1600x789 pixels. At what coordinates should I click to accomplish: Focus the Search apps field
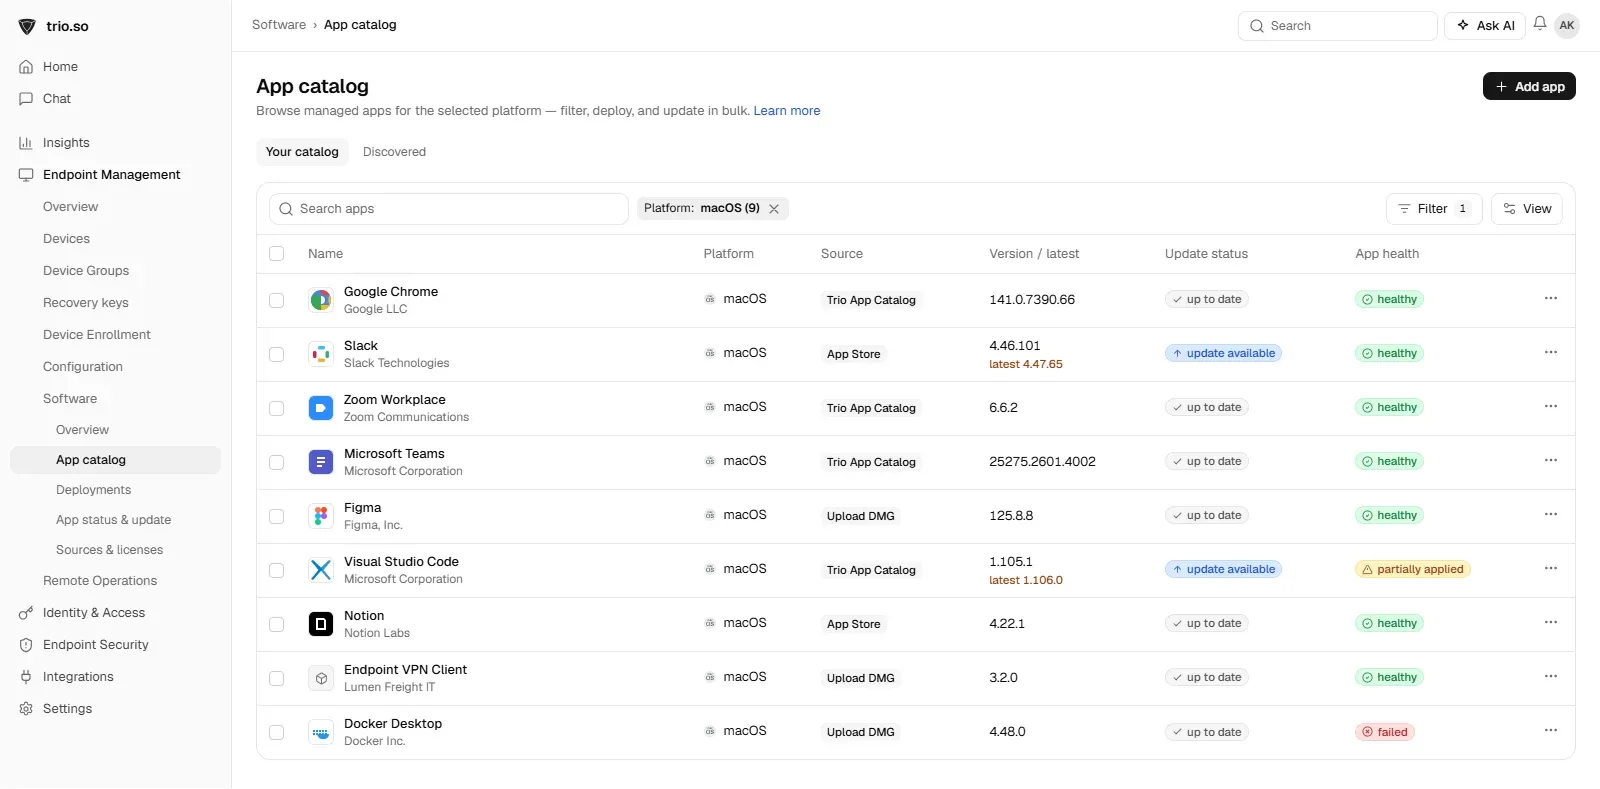(x=449, y=209)
